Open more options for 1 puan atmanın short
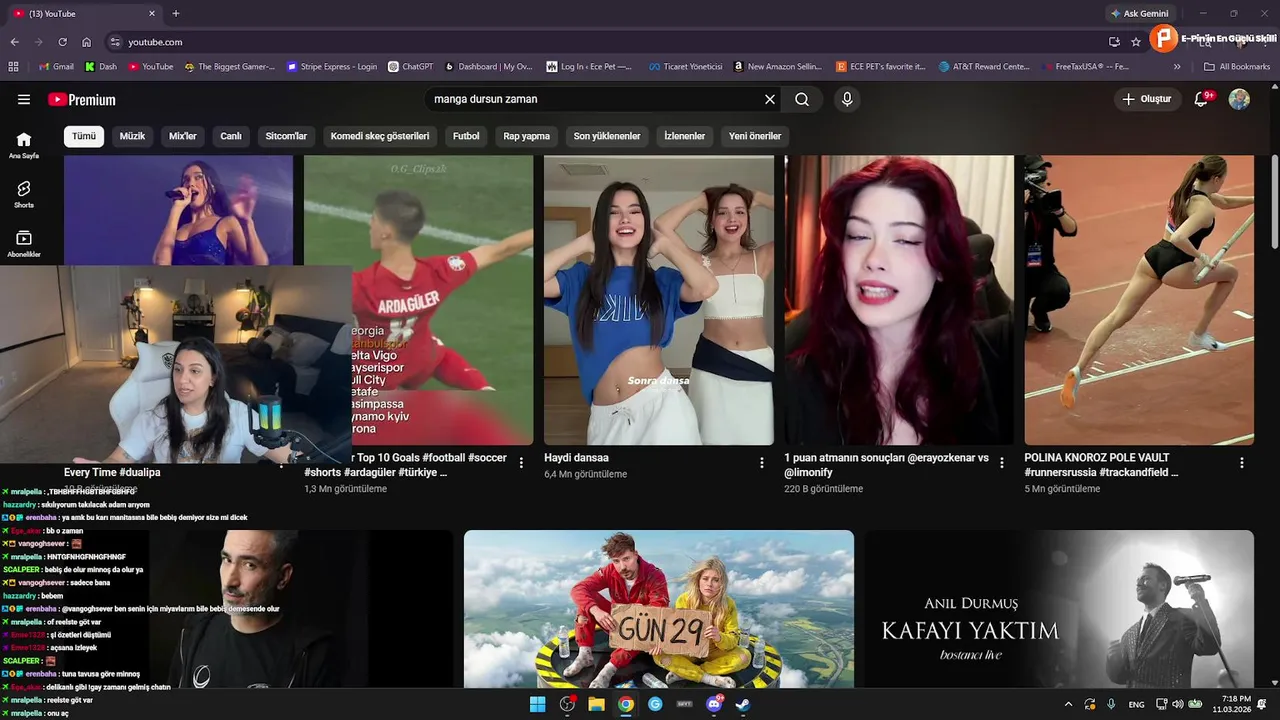 point(1002,463)
